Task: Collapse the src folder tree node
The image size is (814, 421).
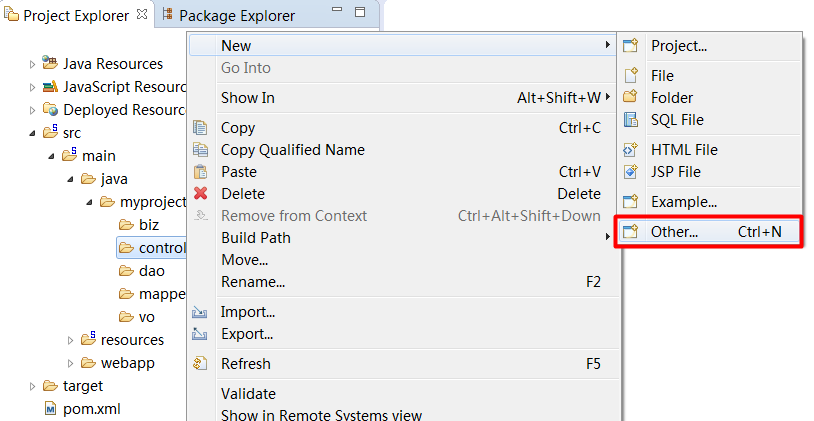Action: click(x=32, y=132)
